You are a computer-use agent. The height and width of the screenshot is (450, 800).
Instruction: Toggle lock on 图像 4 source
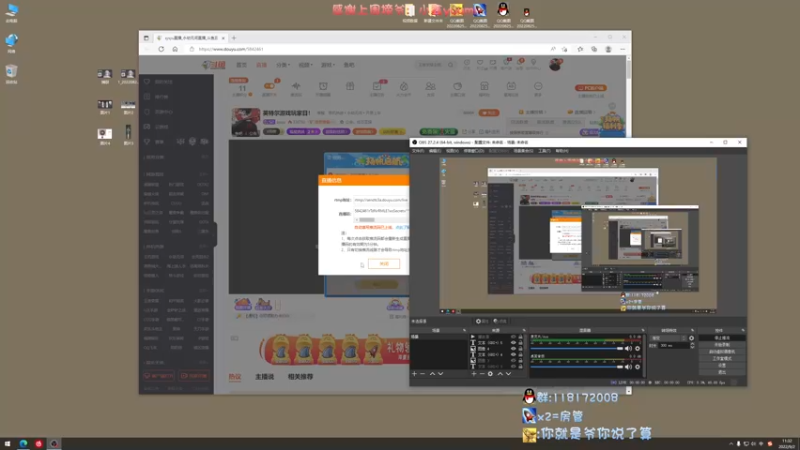(x=520, y=349)
